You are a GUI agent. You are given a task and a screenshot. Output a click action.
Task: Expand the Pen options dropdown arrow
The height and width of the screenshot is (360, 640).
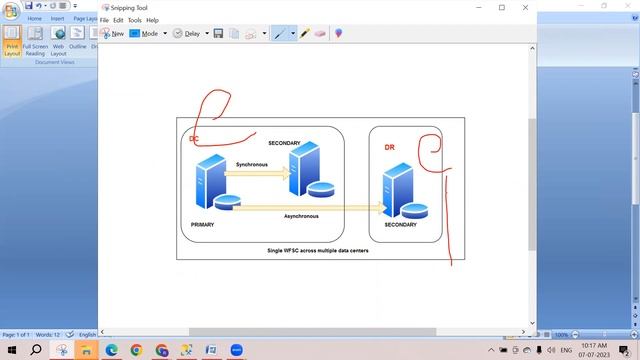293,33
